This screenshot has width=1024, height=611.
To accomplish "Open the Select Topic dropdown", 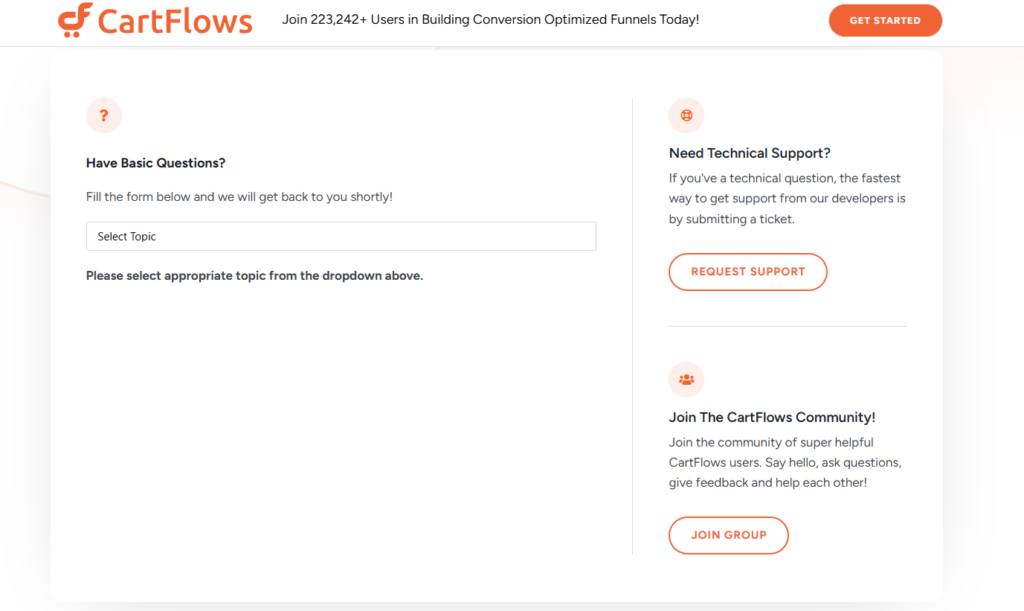I will [341, 237].
